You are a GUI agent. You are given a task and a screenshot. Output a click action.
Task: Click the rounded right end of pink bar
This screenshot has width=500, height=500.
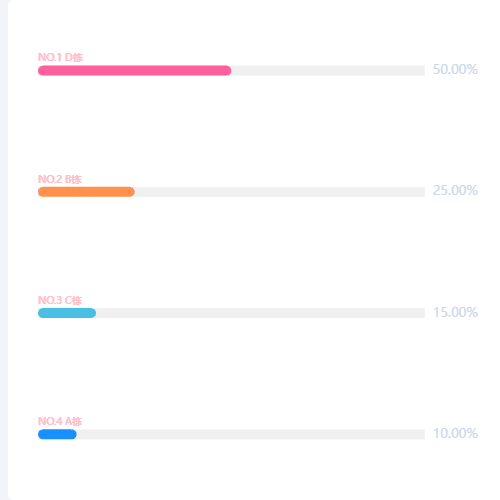coord(227,71)
